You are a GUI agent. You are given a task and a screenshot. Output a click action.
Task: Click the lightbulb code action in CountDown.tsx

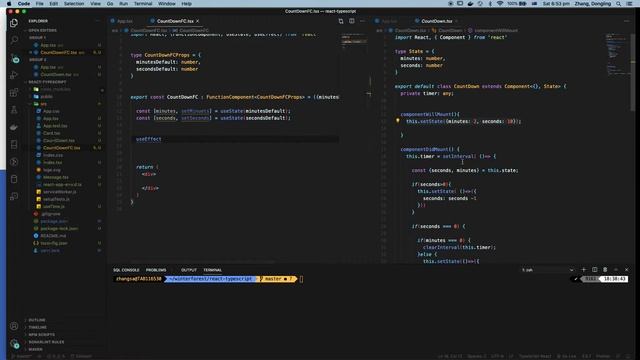pyautogui.click(x=398, y=121)
